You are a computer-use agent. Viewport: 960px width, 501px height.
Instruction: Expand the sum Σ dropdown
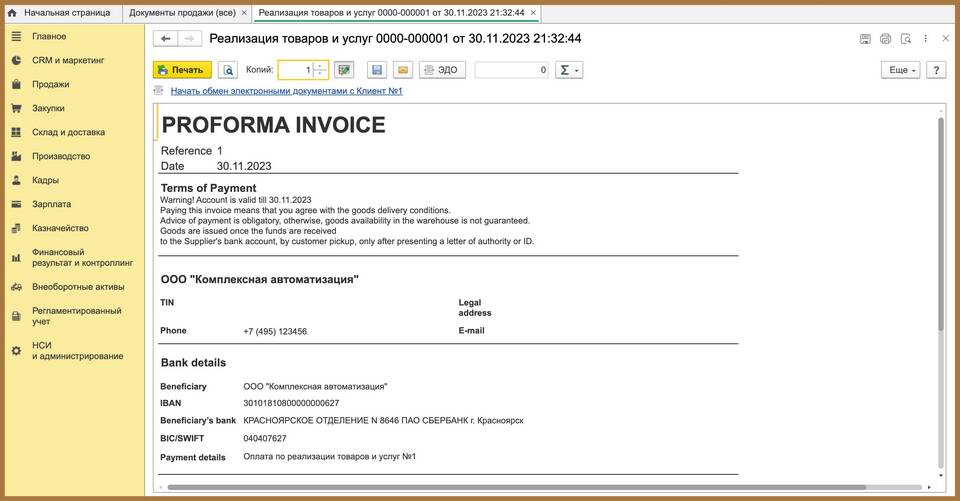(569, 70)
